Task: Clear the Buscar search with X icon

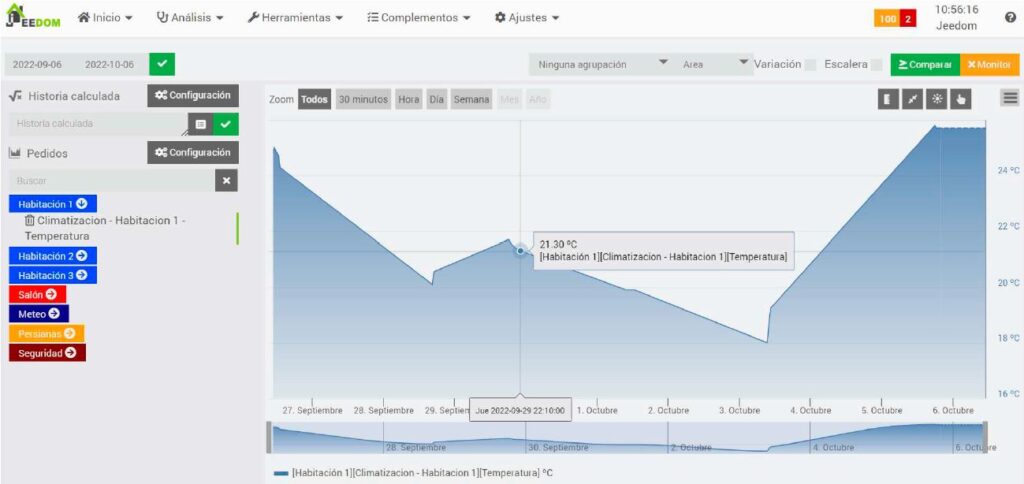Action: [x=227, y=180]
